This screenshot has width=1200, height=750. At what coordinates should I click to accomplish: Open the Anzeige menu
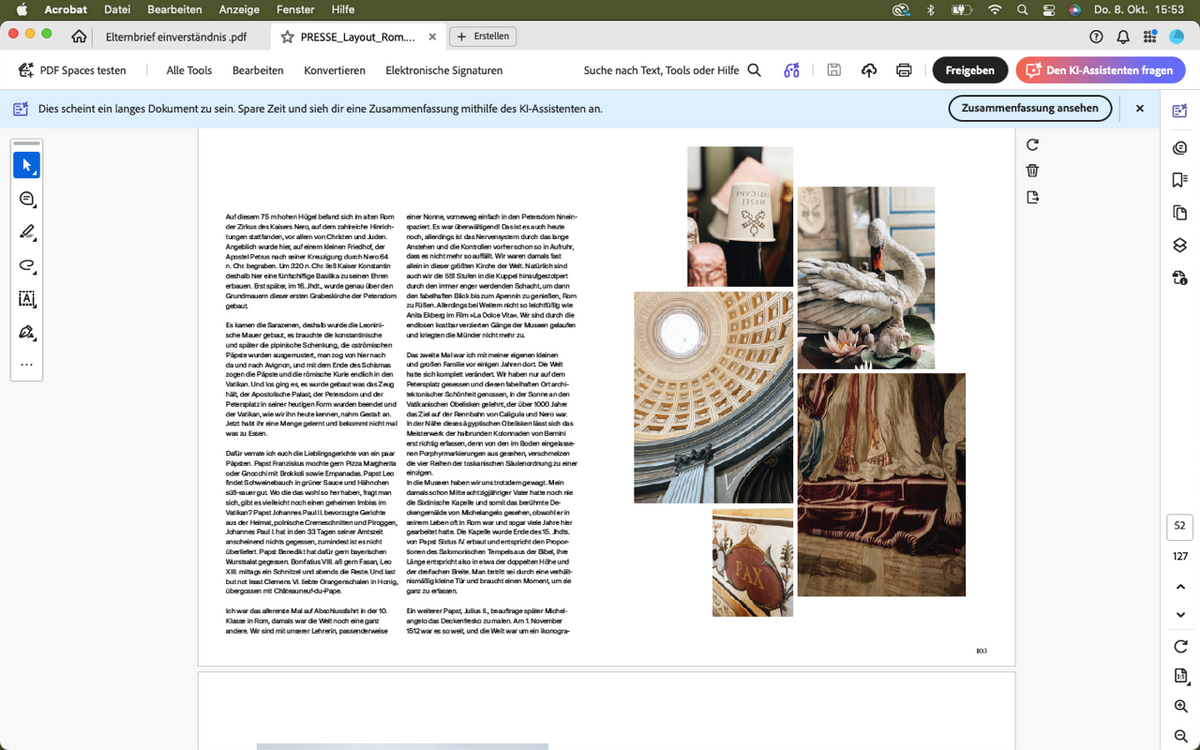(238, 9)
